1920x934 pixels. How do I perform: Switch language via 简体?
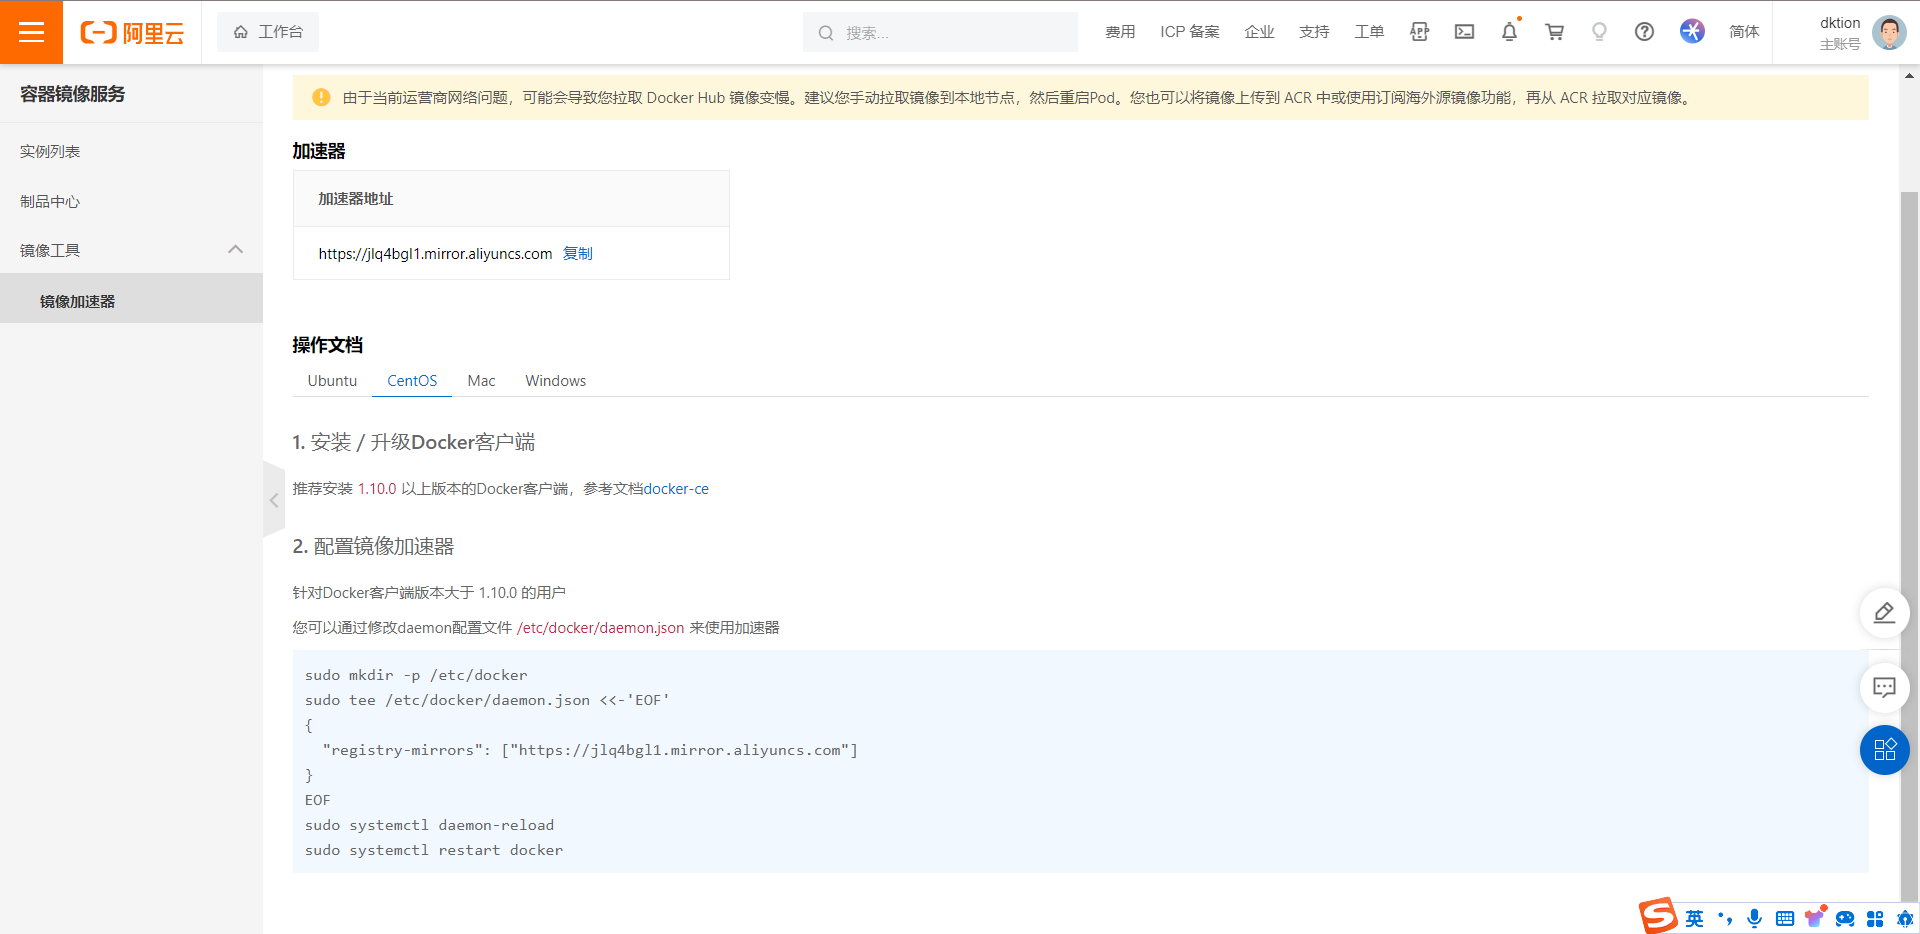pos(1744,32)
